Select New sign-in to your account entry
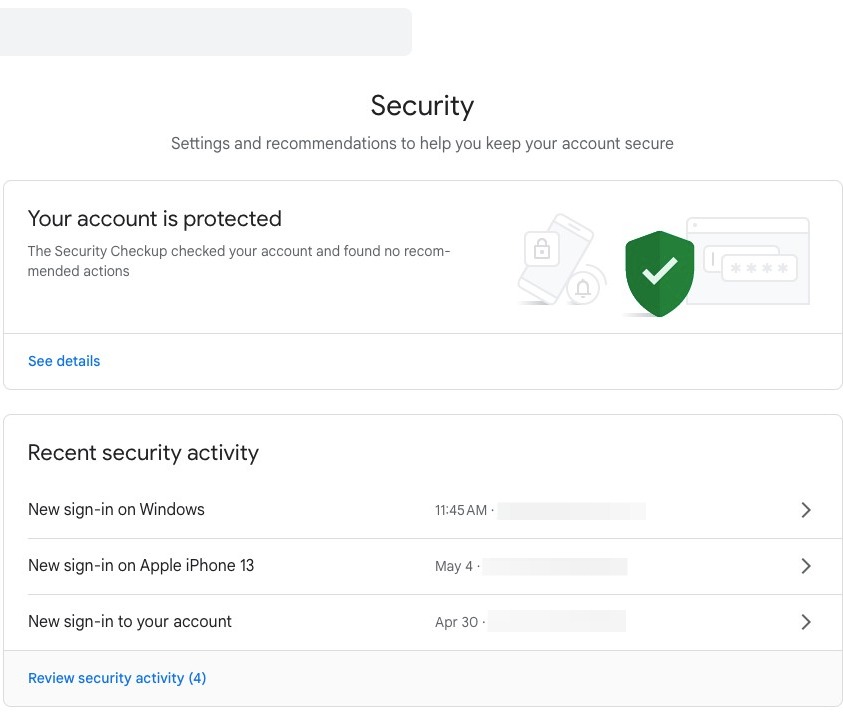The width and height of the screenshot is (843, 720). [x=130, y=622]
